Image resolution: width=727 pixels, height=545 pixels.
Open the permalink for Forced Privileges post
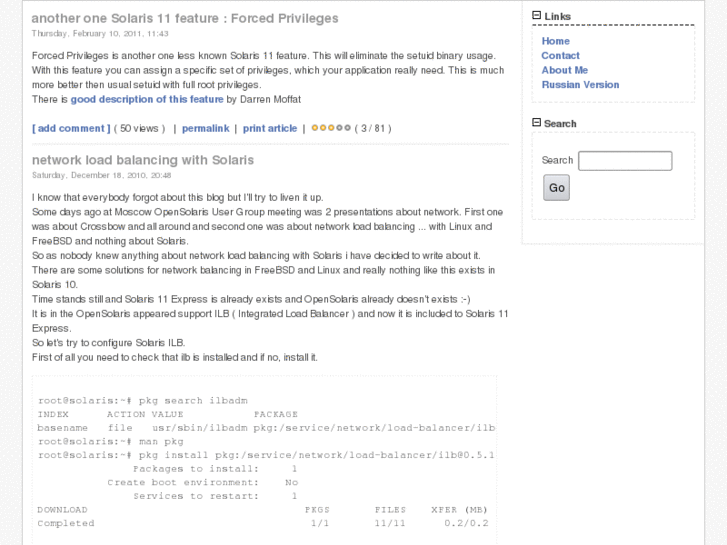205,128
